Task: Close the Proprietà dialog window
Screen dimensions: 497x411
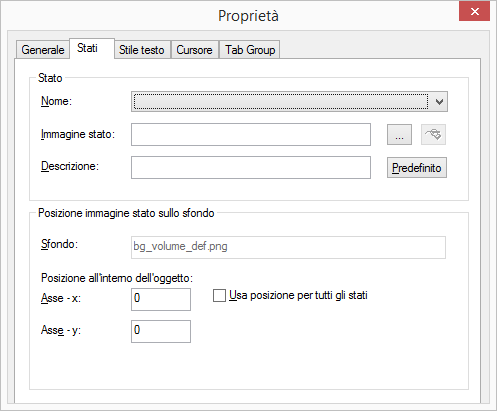Action: [475, 12]
